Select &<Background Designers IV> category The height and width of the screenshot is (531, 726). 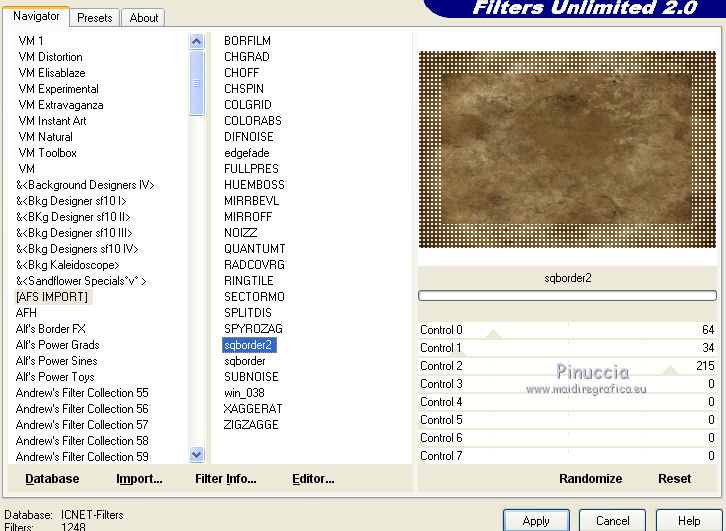tap(85, 185)
